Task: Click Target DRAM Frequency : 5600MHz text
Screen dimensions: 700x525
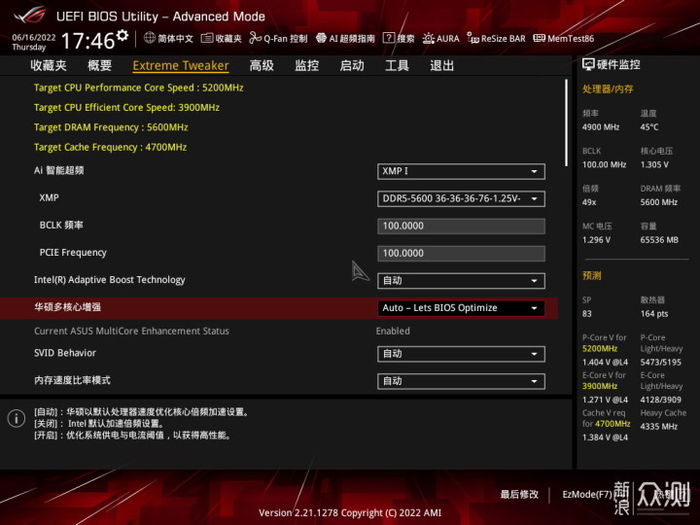Action: tap(111, 127)
